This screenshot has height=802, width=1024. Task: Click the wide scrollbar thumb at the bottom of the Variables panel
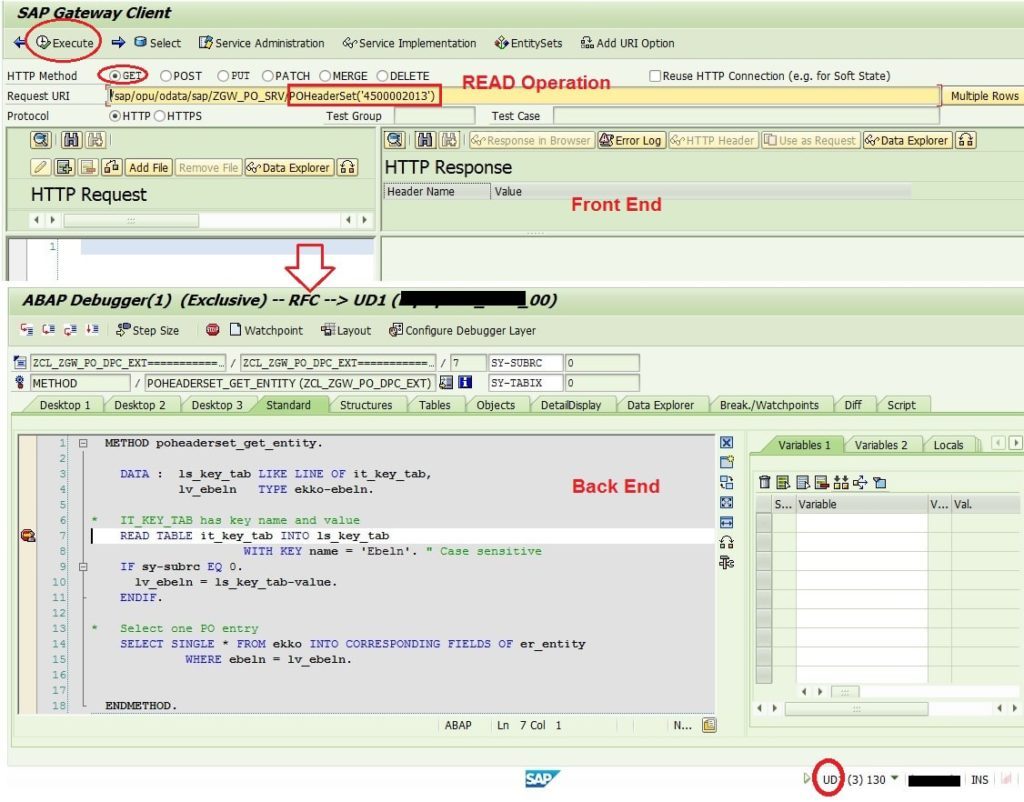click(x=856, y=708)
